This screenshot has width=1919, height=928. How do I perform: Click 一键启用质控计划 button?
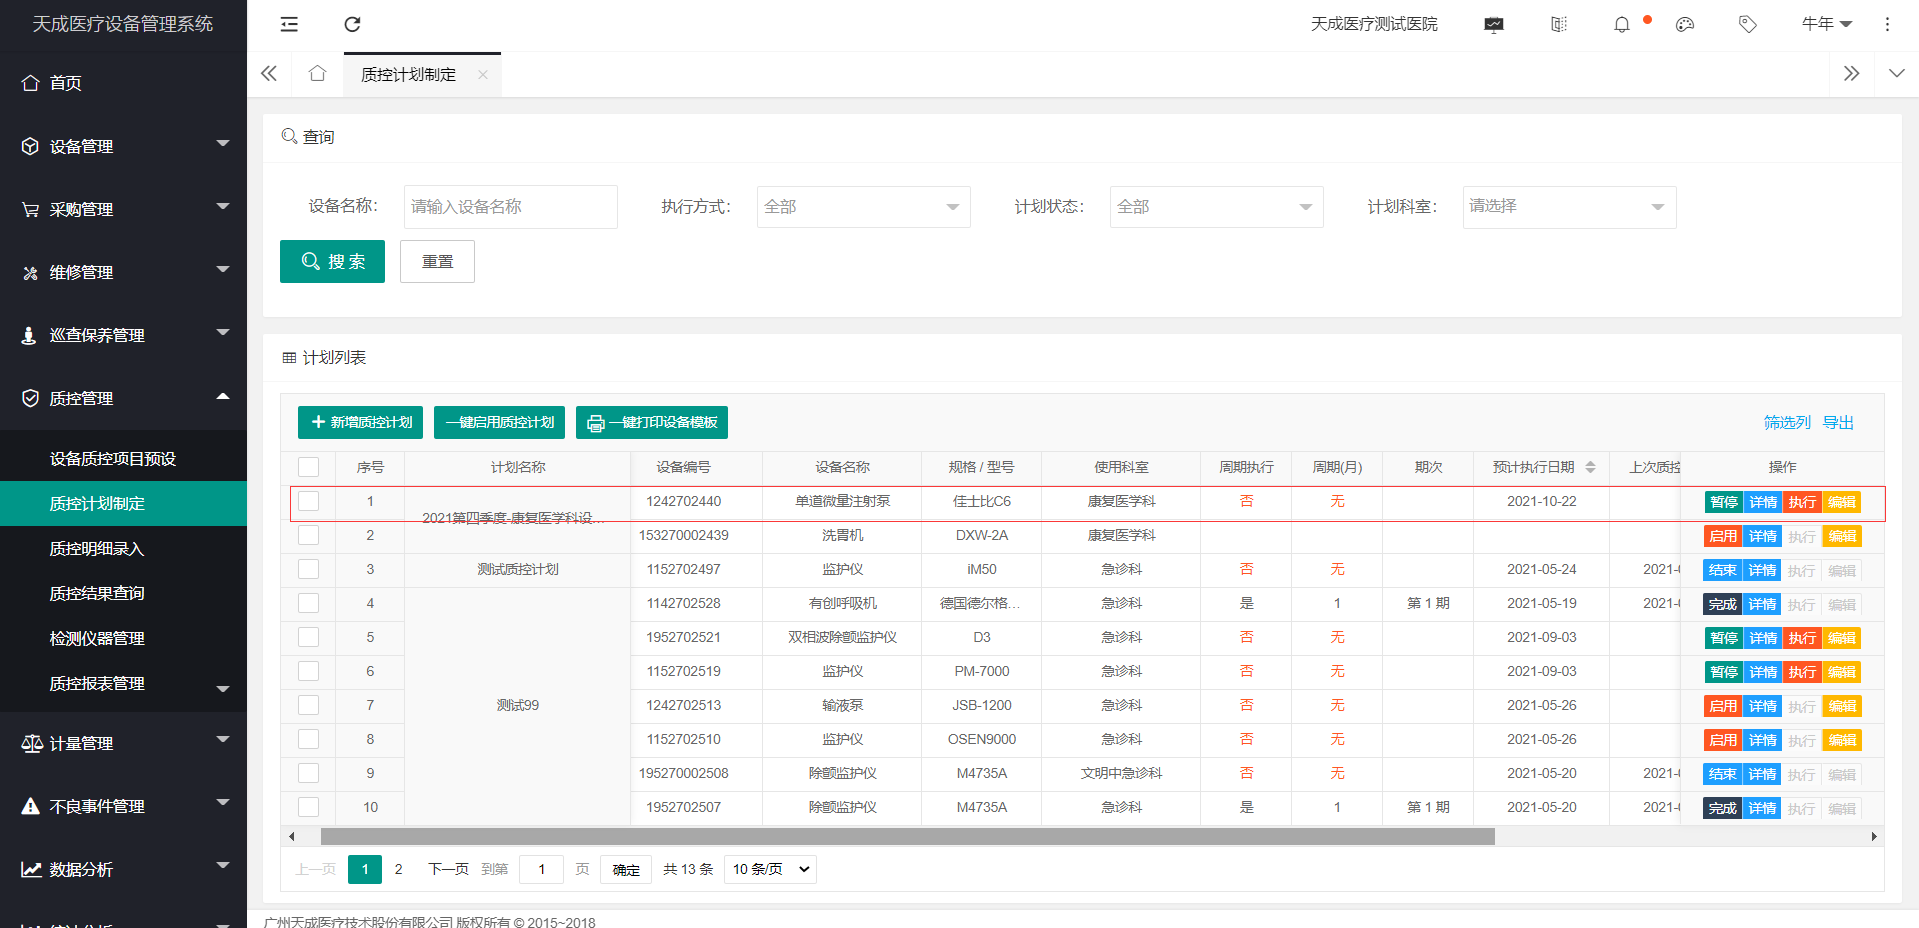pos(499,422)
